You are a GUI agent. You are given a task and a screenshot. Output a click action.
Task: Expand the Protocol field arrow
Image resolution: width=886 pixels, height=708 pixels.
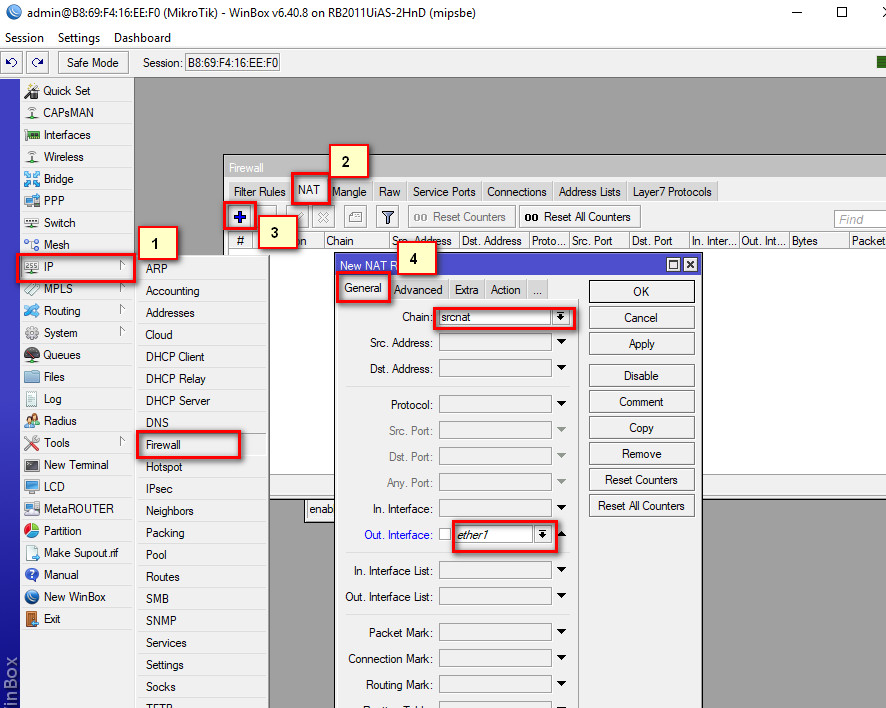click(x=561, y=405)
